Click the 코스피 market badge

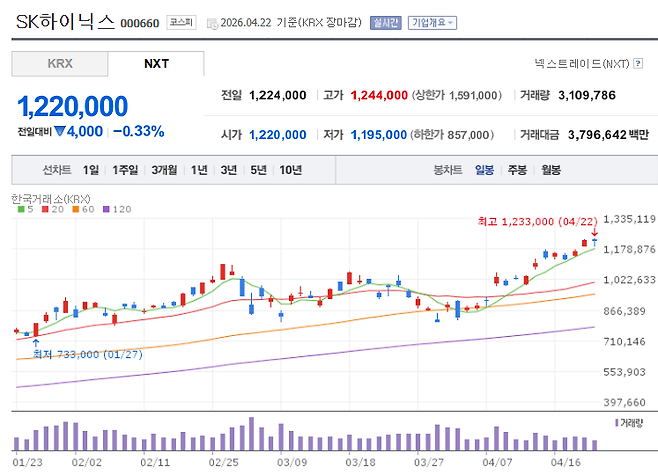tap(181, 22)
